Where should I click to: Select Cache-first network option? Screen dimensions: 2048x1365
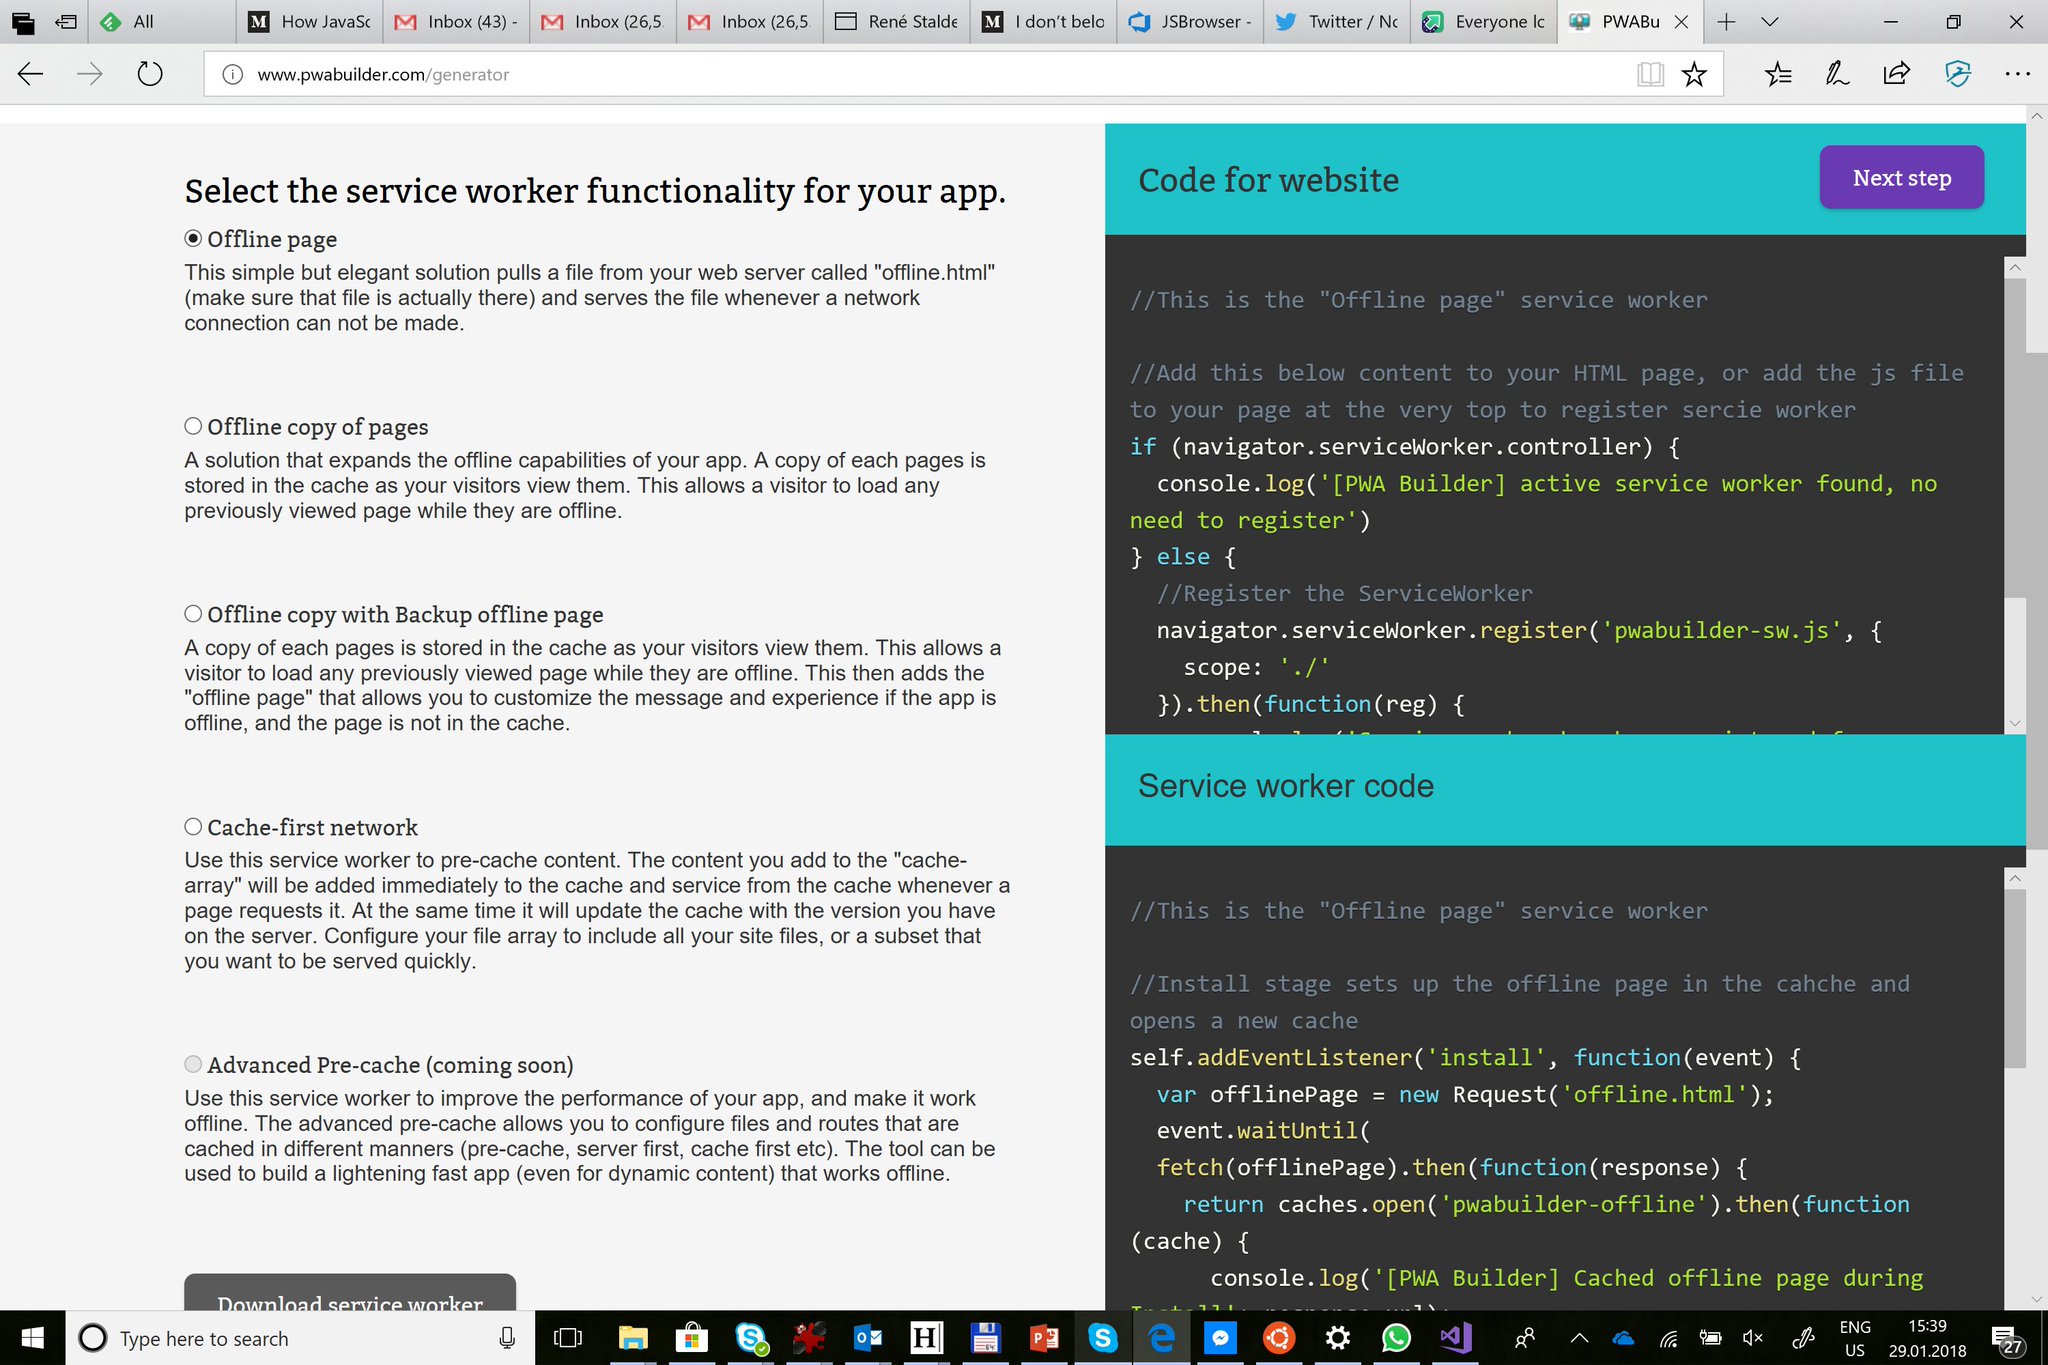click(193, 826)
